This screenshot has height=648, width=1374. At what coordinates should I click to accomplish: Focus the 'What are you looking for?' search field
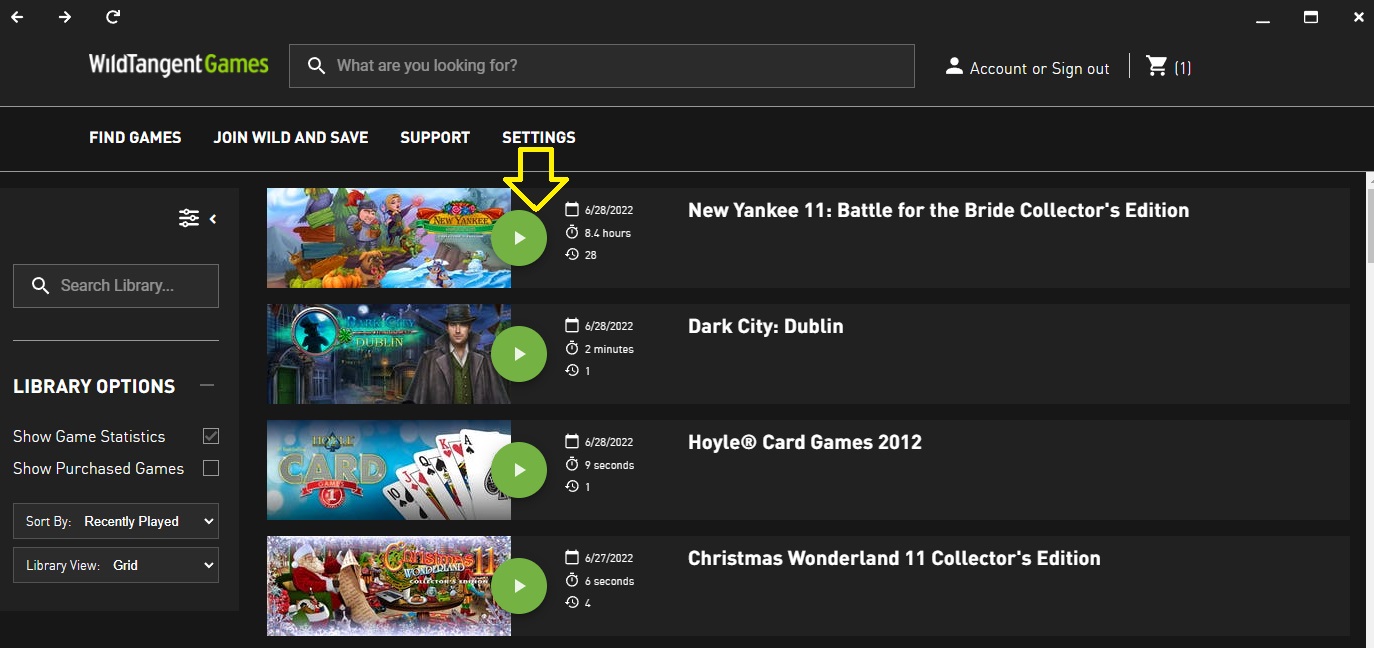pos(602,66)
